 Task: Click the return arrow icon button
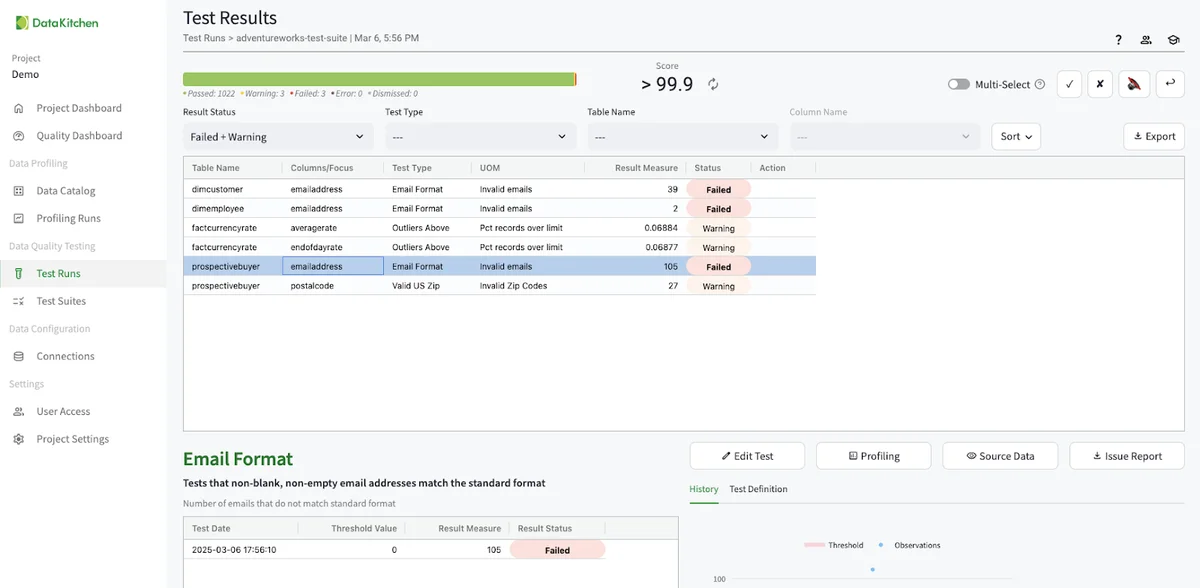click(1170, 85)
